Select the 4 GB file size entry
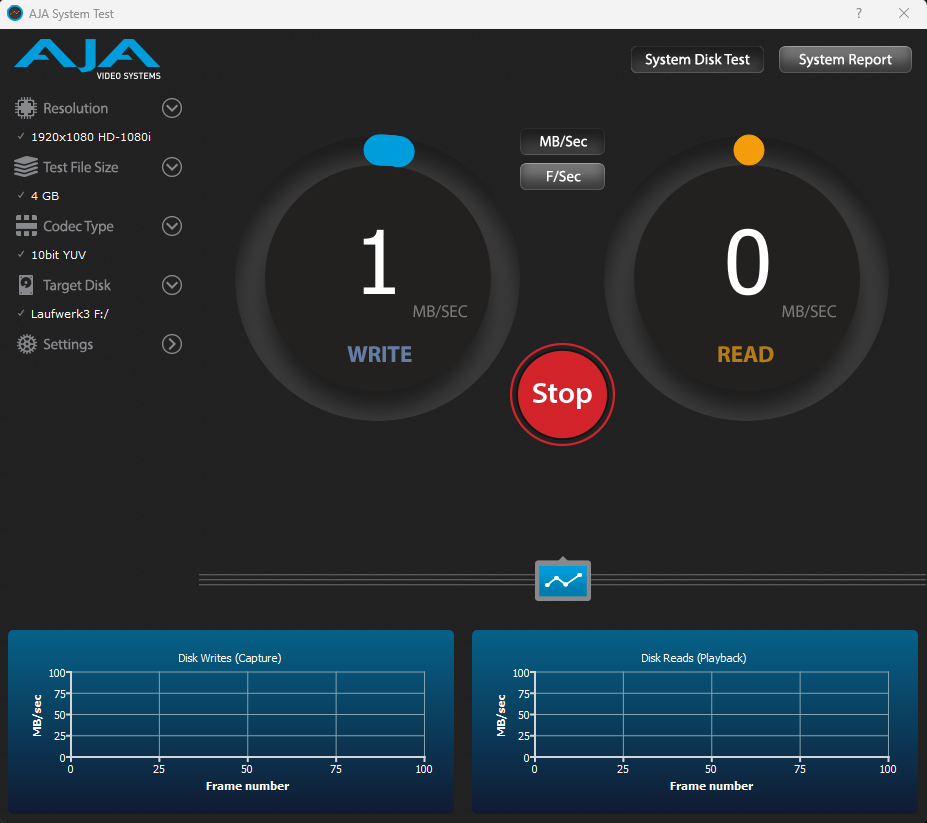This screenshot has width=927, height=823. pyautogui.click(x=45, y=196)
